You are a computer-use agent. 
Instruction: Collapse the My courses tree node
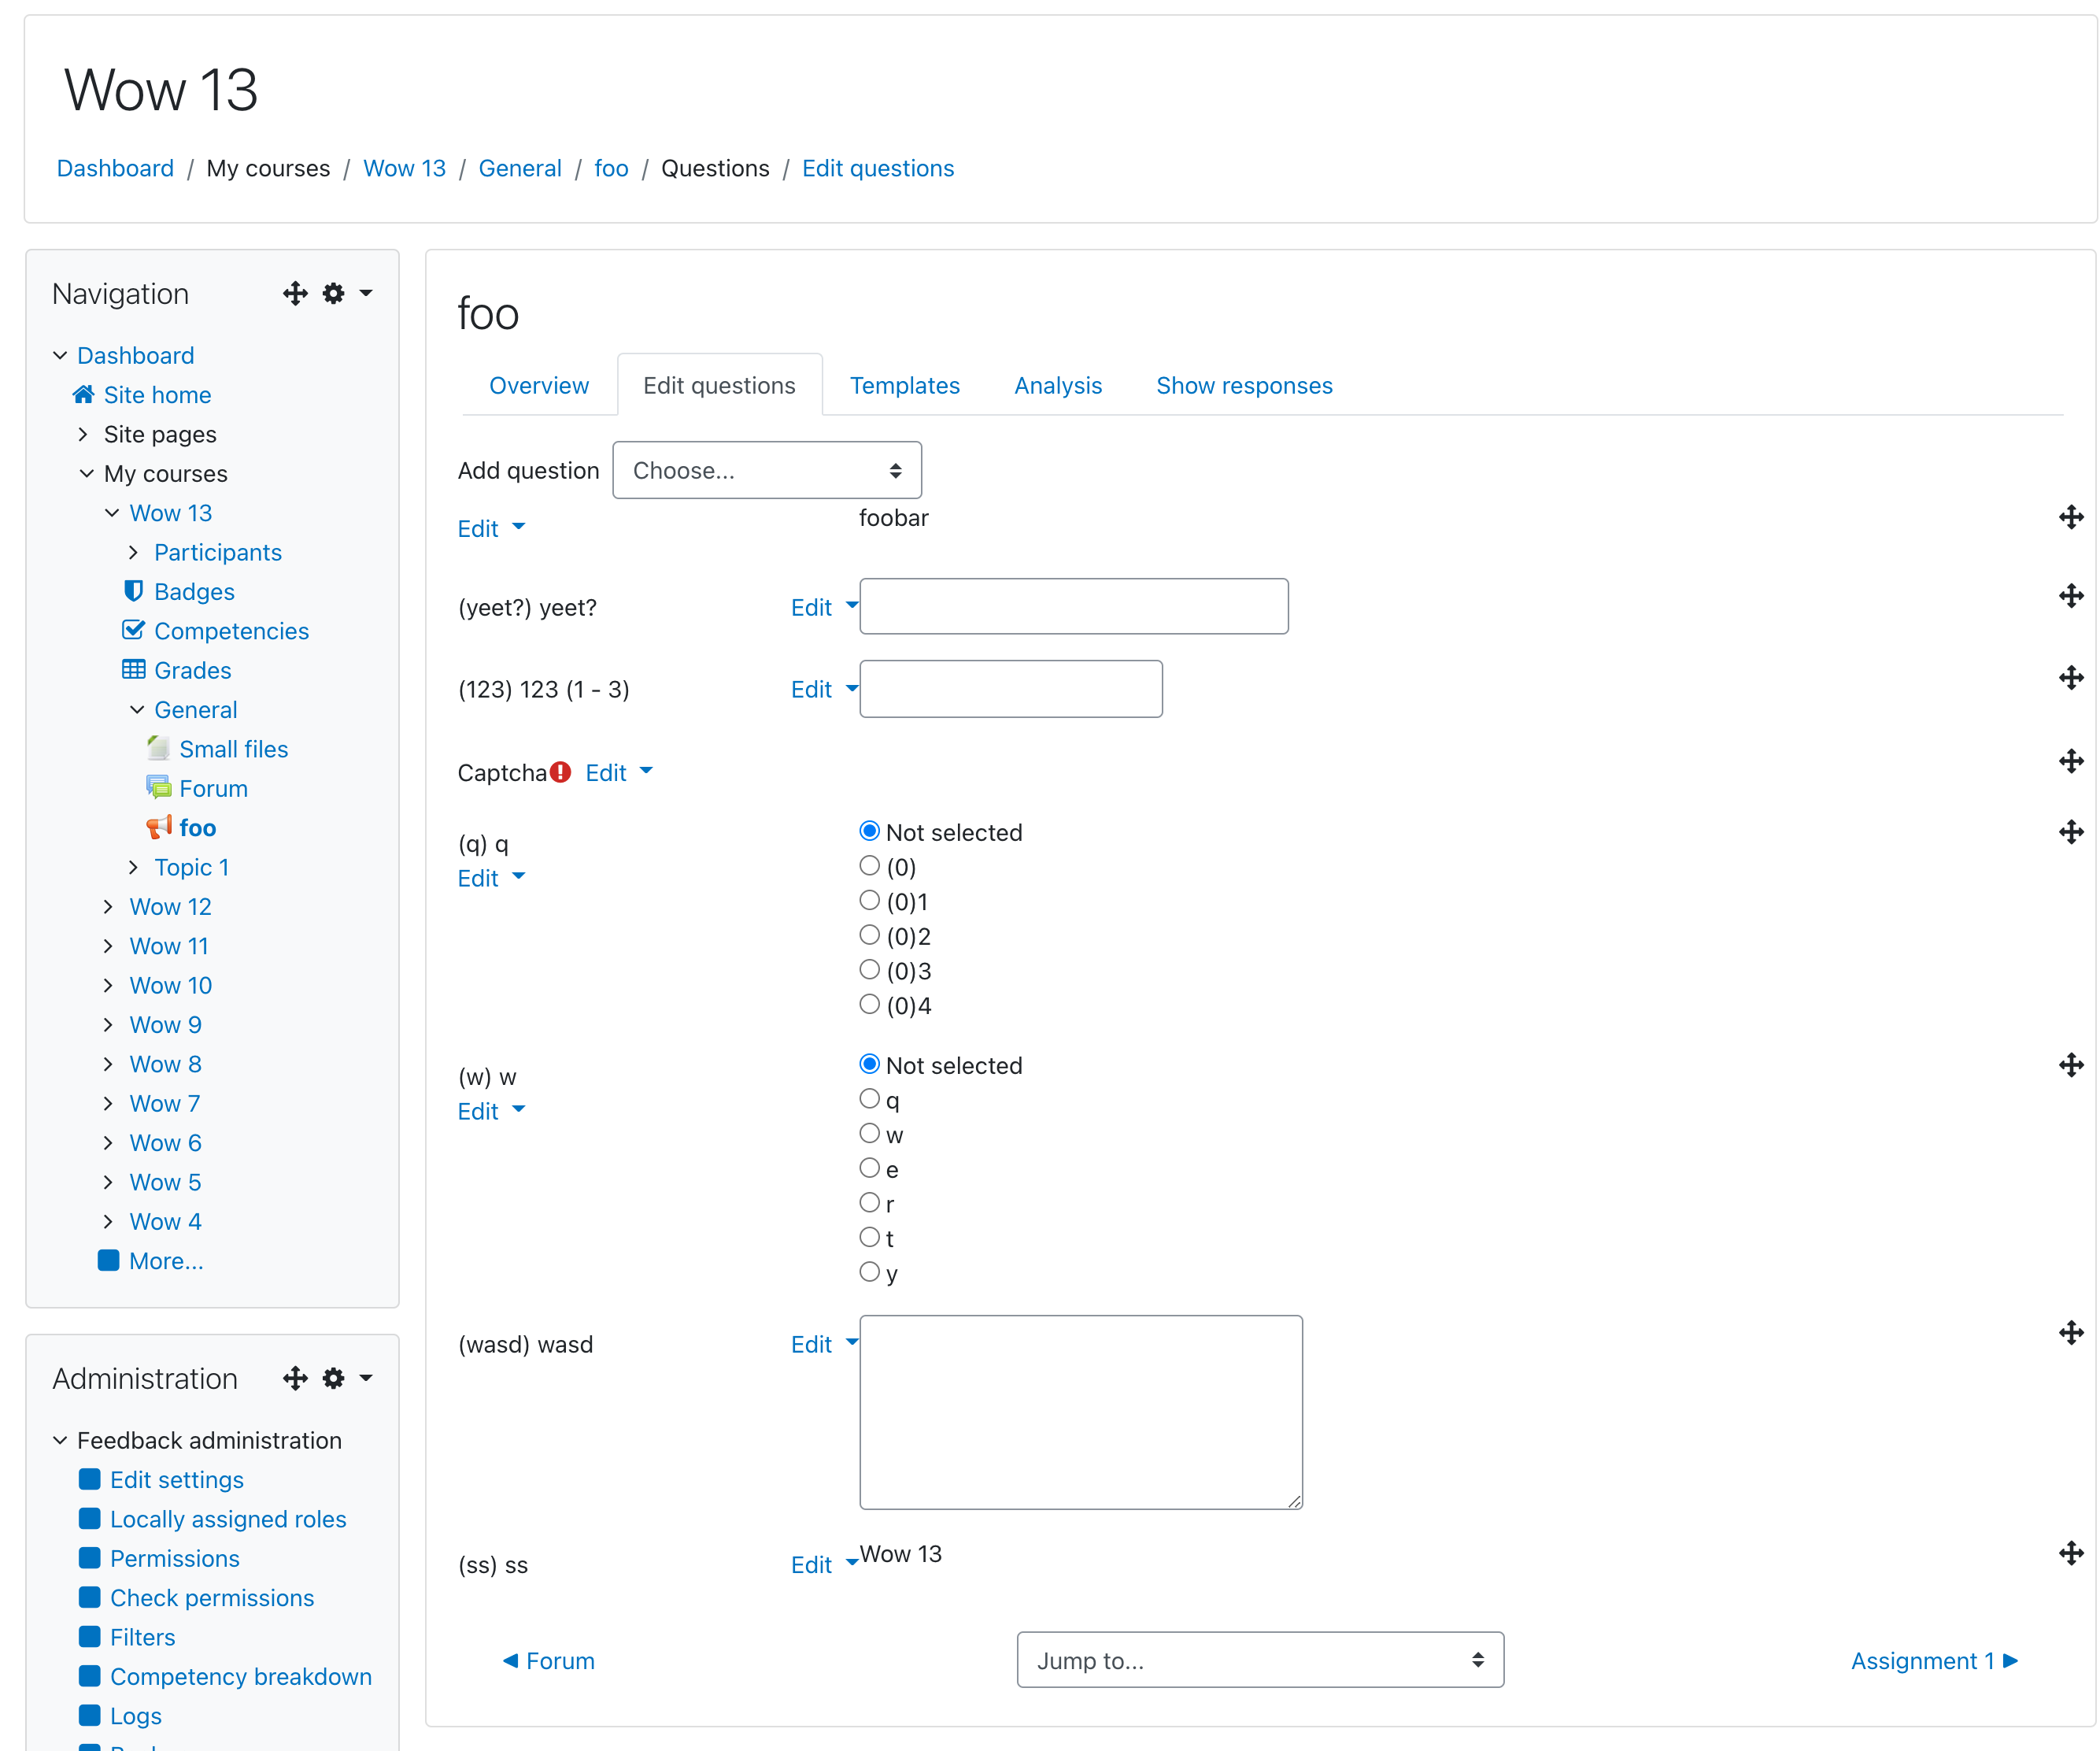click(87, 473)
